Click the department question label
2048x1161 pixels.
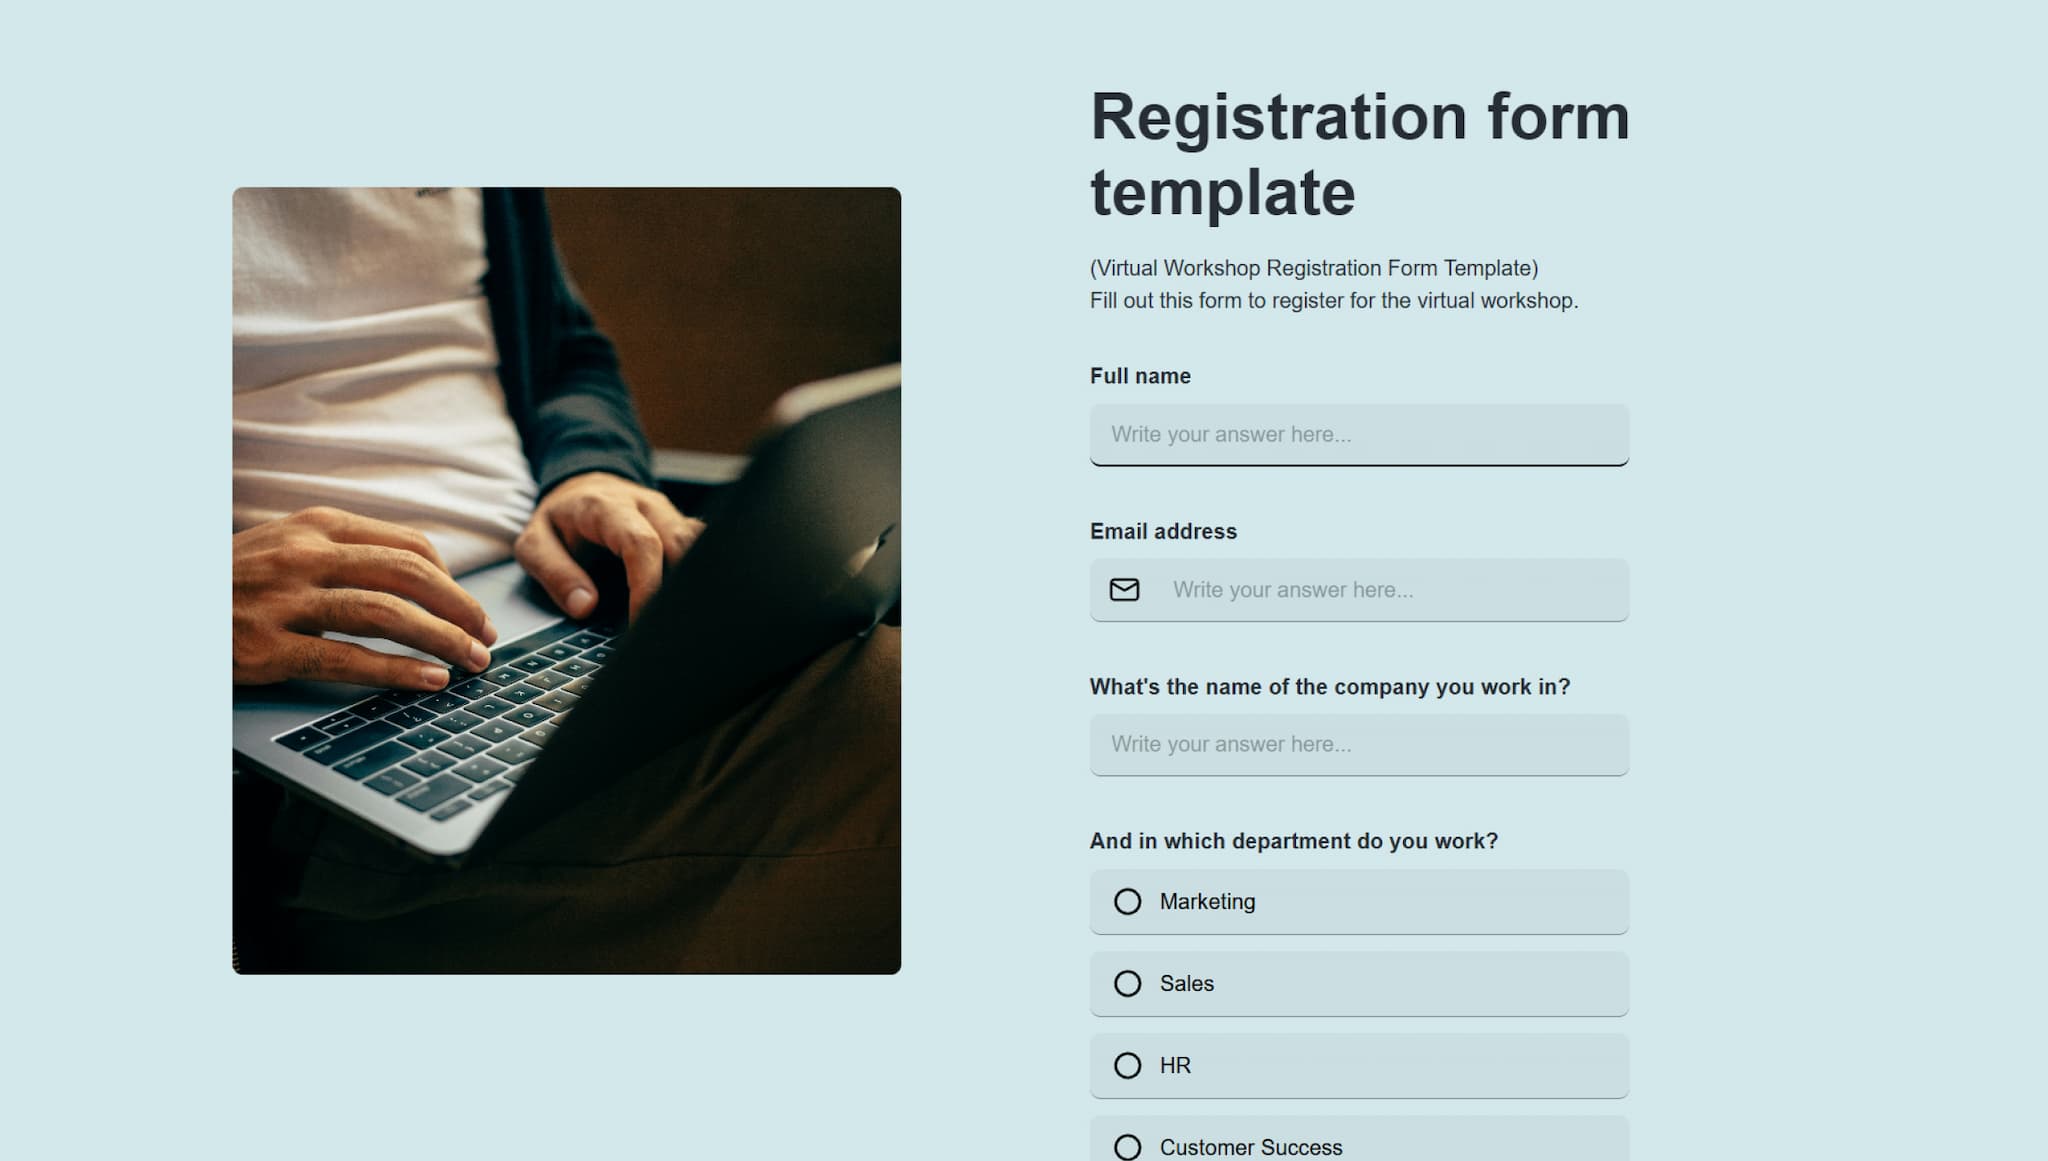click(1294, 840)
